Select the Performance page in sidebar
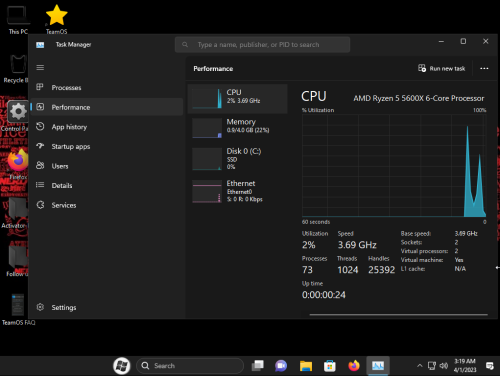Viewport: 500px width, 376px height. (x=107, y=107)
